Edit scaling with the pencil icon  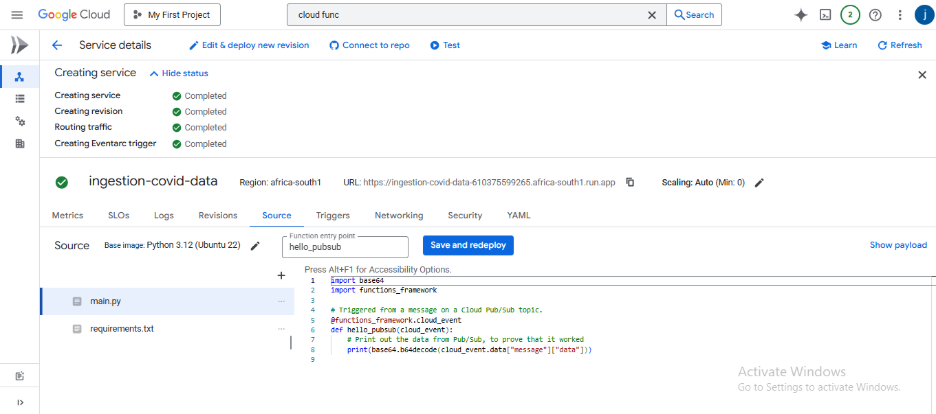click(x=759, y=183)
